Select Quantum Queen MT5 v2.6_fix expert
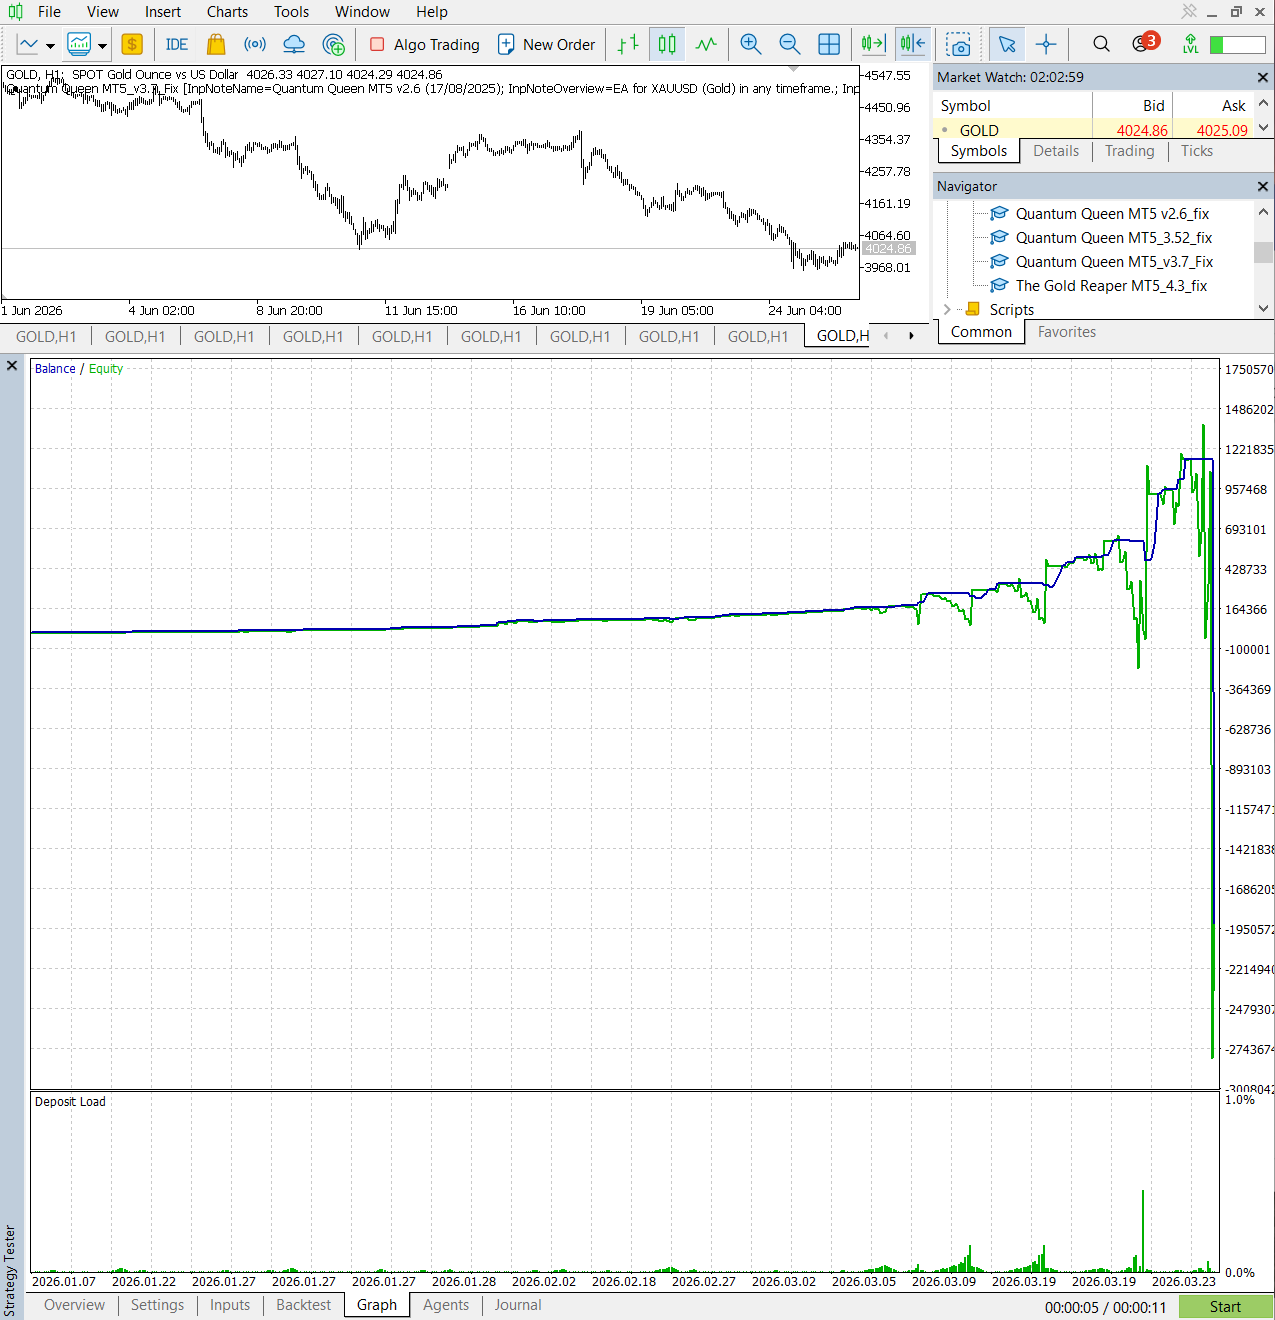The height and width of the screenshot is (1320, 1275). tap(1100, 214)
